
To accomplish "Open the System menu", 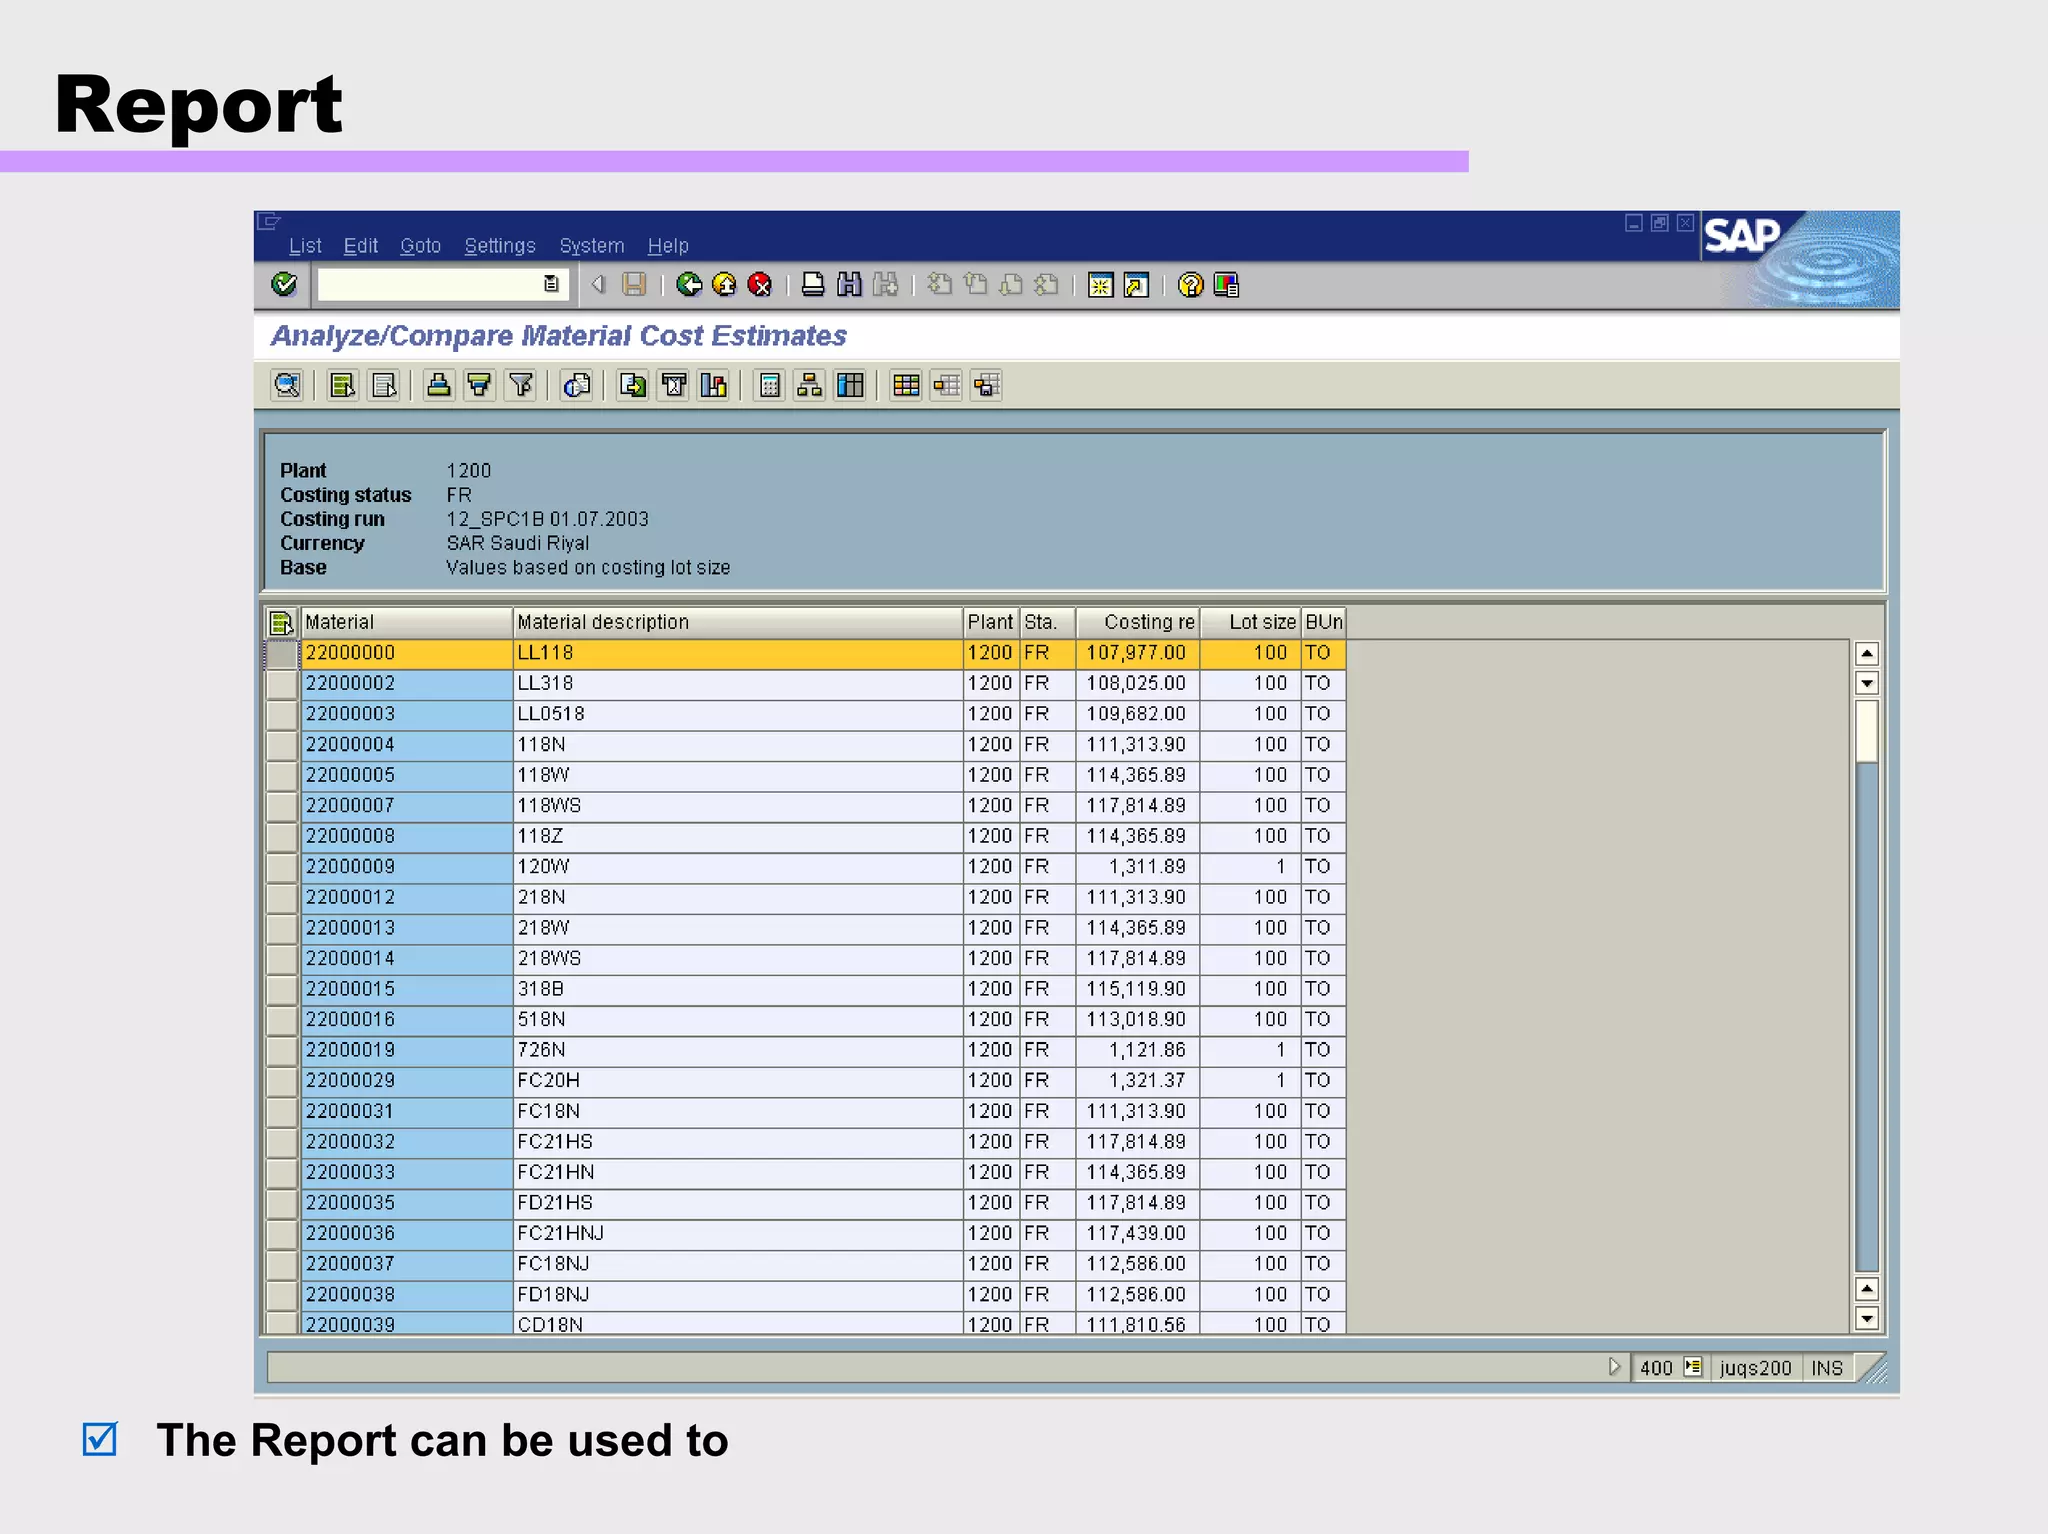I will coord(592,246).
